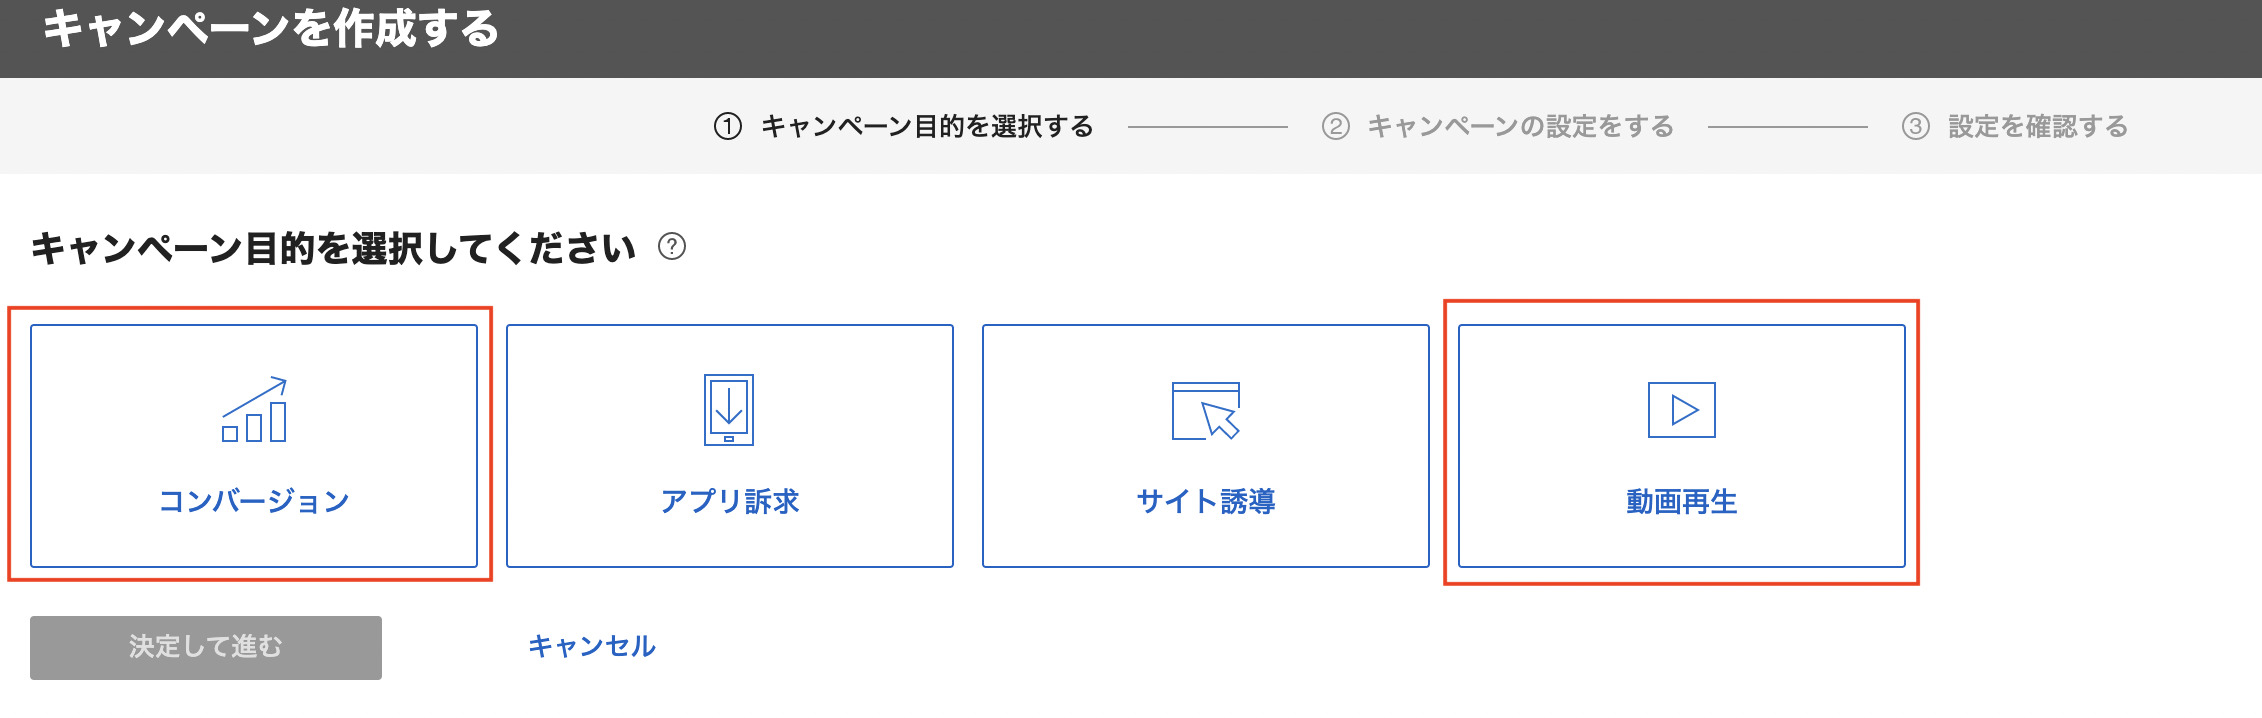Click the キャンセル link
Screen dimensions: 2262x718
click(591, 646)
